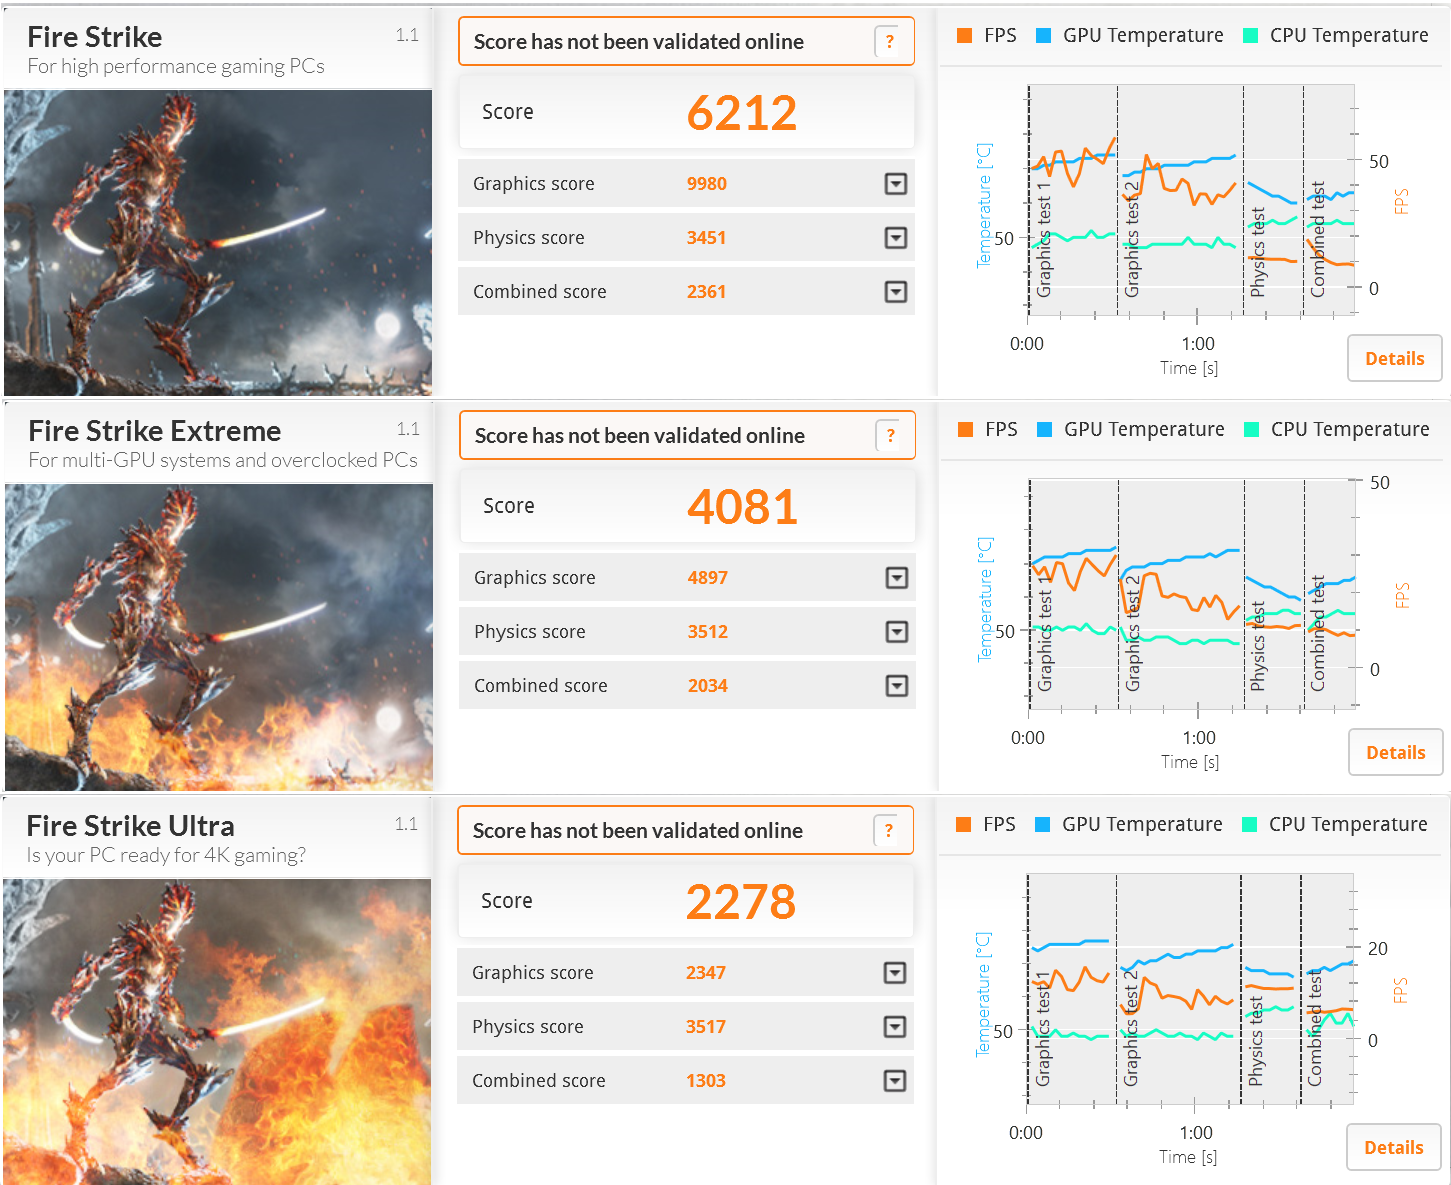Image resolution: width=1451 pixels, height=1185 pixels.
Task: Click the Fire Strike Extreme title heading
Action: (155, 431)
